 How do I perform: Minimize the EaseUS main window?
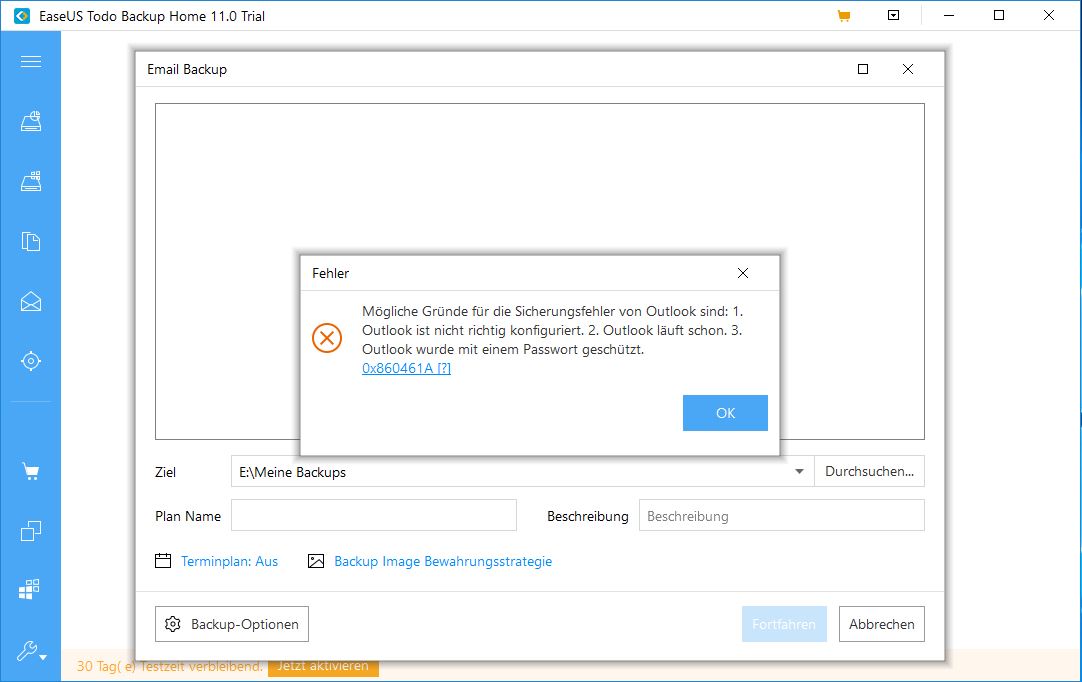tap(949, 15)
